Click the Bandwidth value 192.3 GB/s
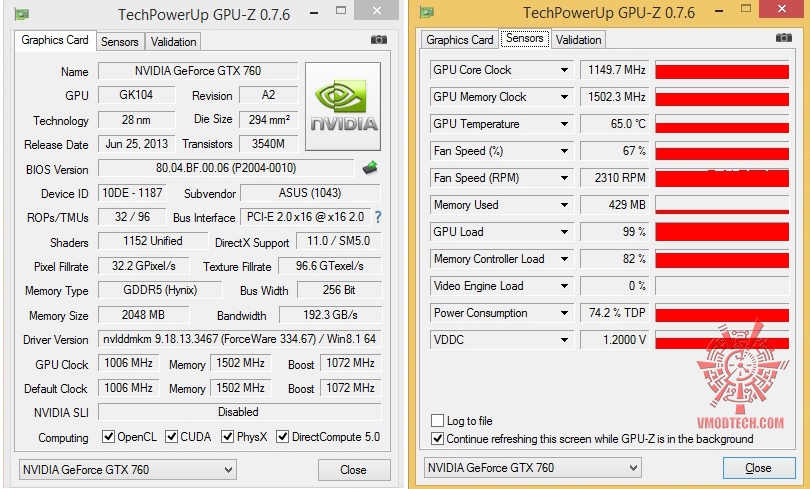810x489 pixels. pos(330,314)
